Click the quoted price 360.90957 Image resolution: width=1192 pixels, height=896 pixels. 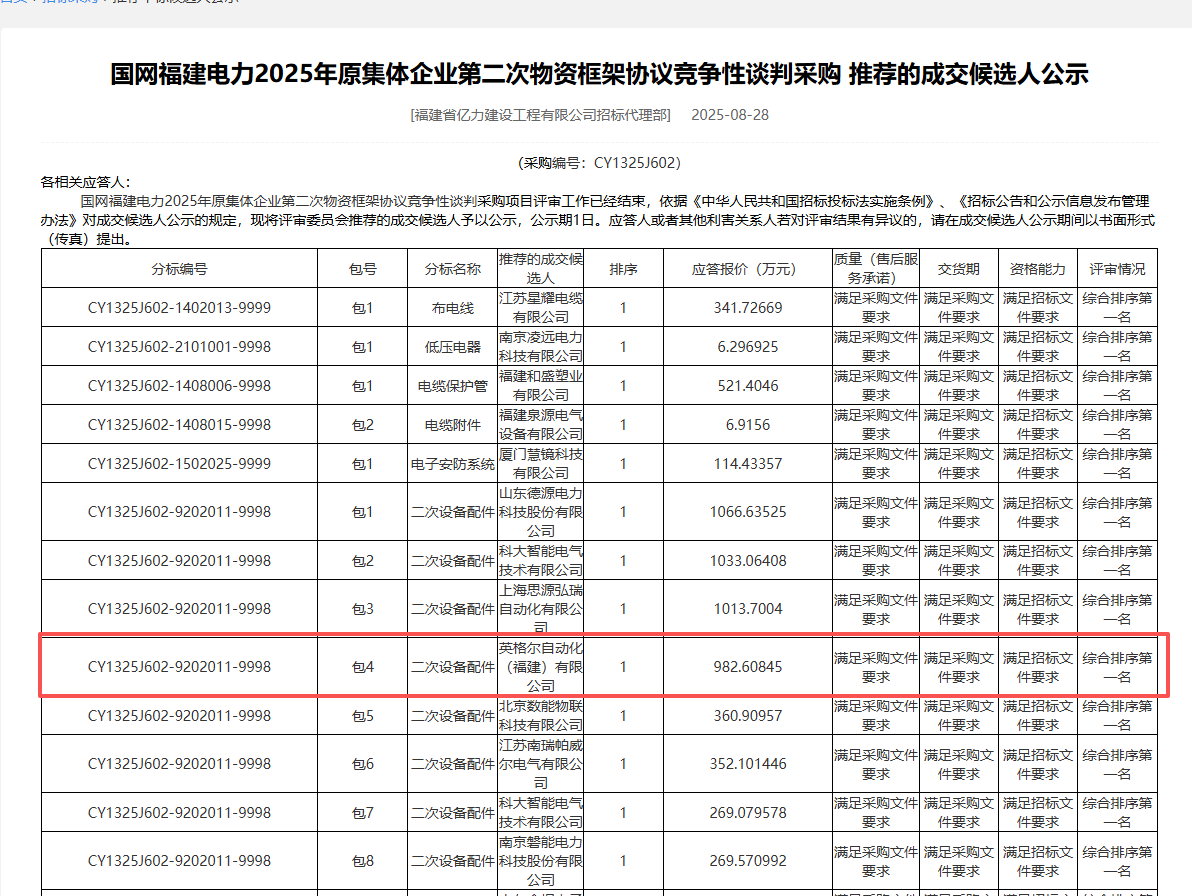[x=748, y=716]
